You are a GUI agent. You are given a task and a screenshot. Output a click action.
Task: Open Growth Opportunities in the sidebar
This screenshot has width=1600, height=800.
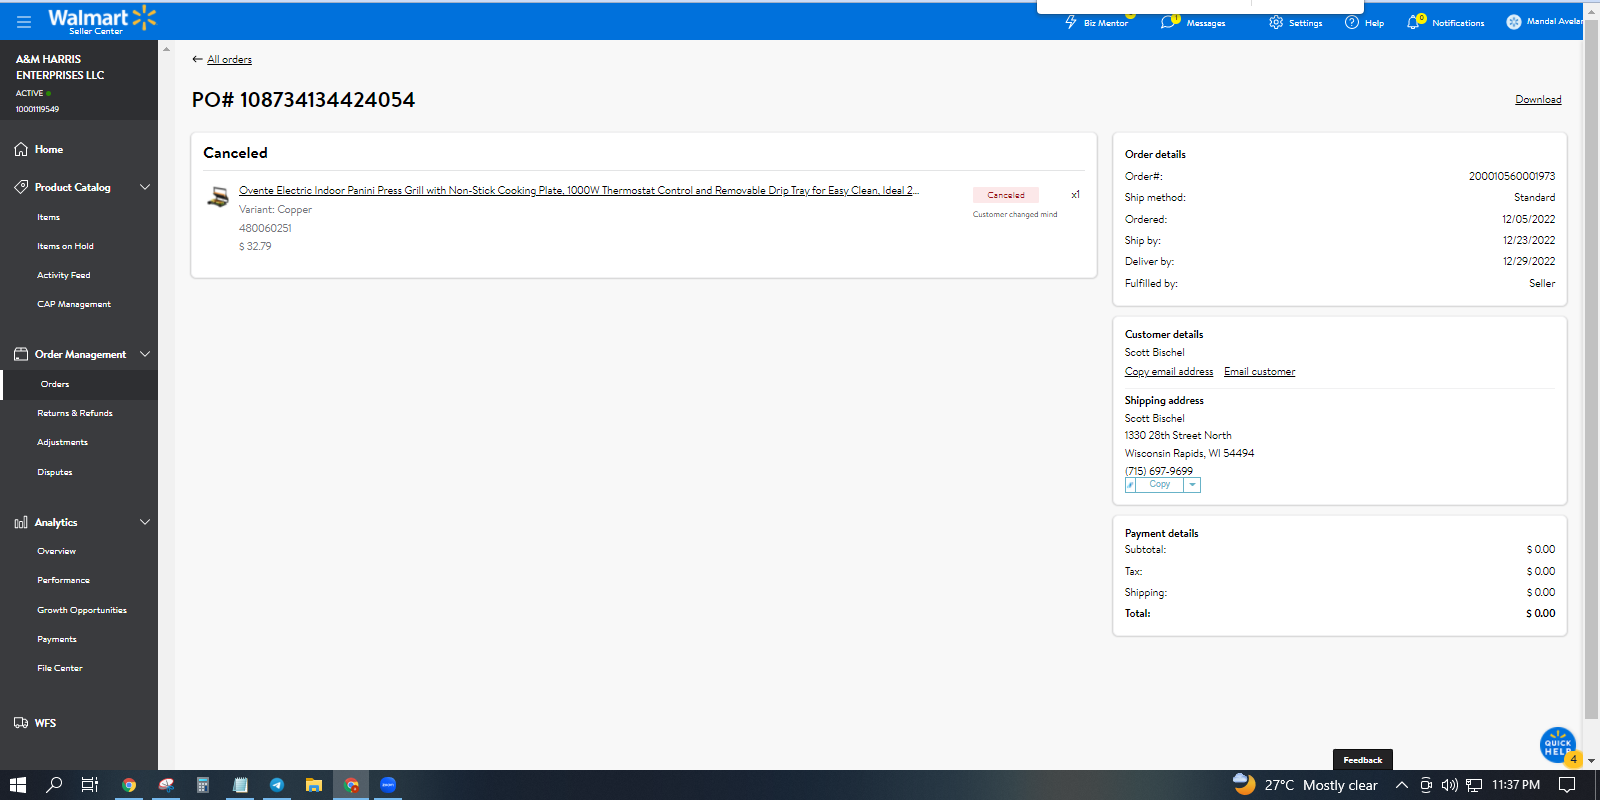[82, 610]
